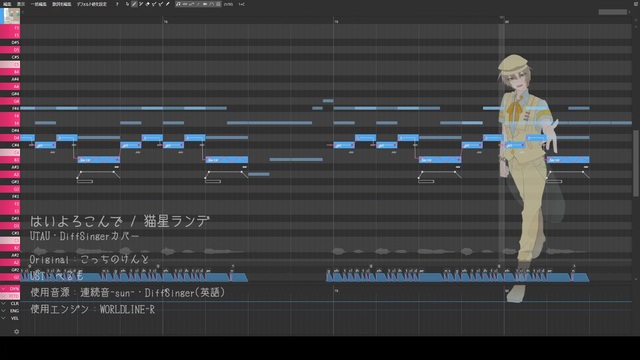The height and width of the screenshot is (360, 640).
Task: Click the singer portrait thumbnail top-left
Action: coord(10,16)
